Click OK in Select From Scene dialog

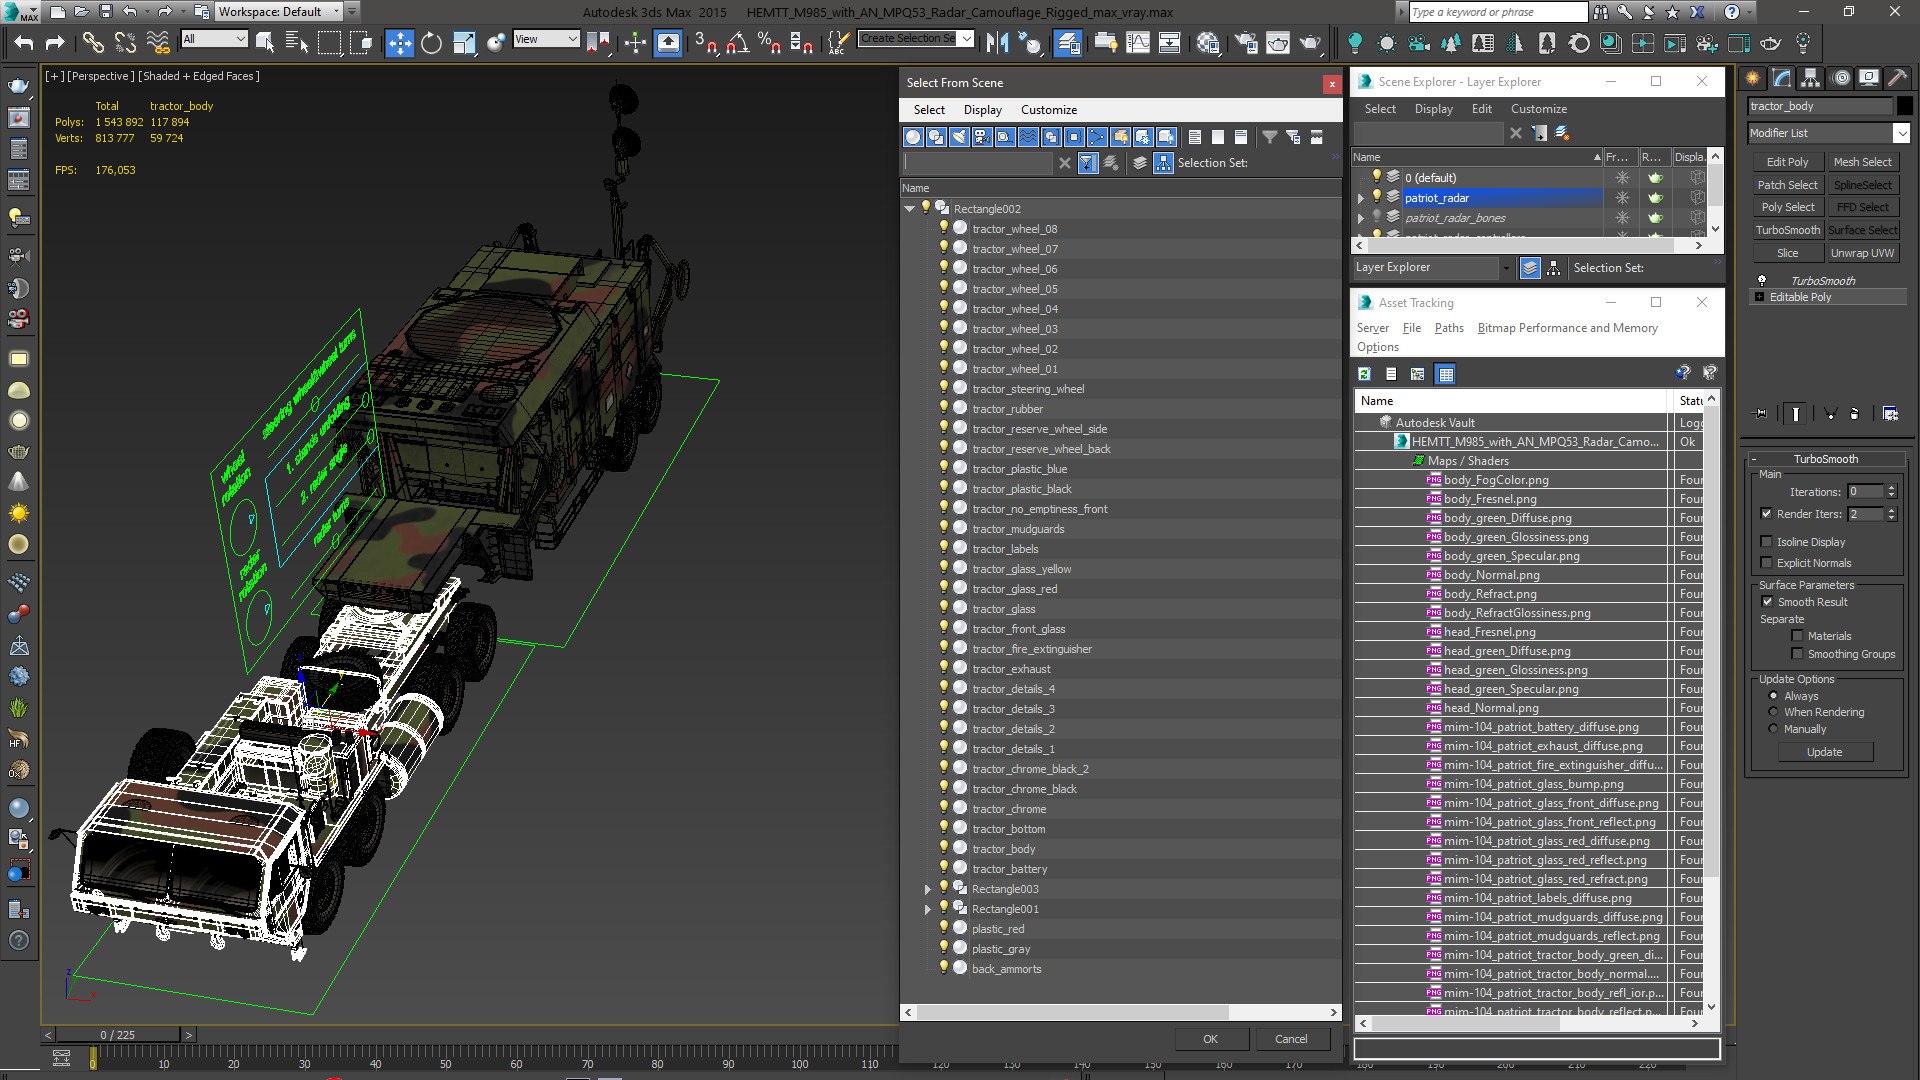[1210, 1039]
